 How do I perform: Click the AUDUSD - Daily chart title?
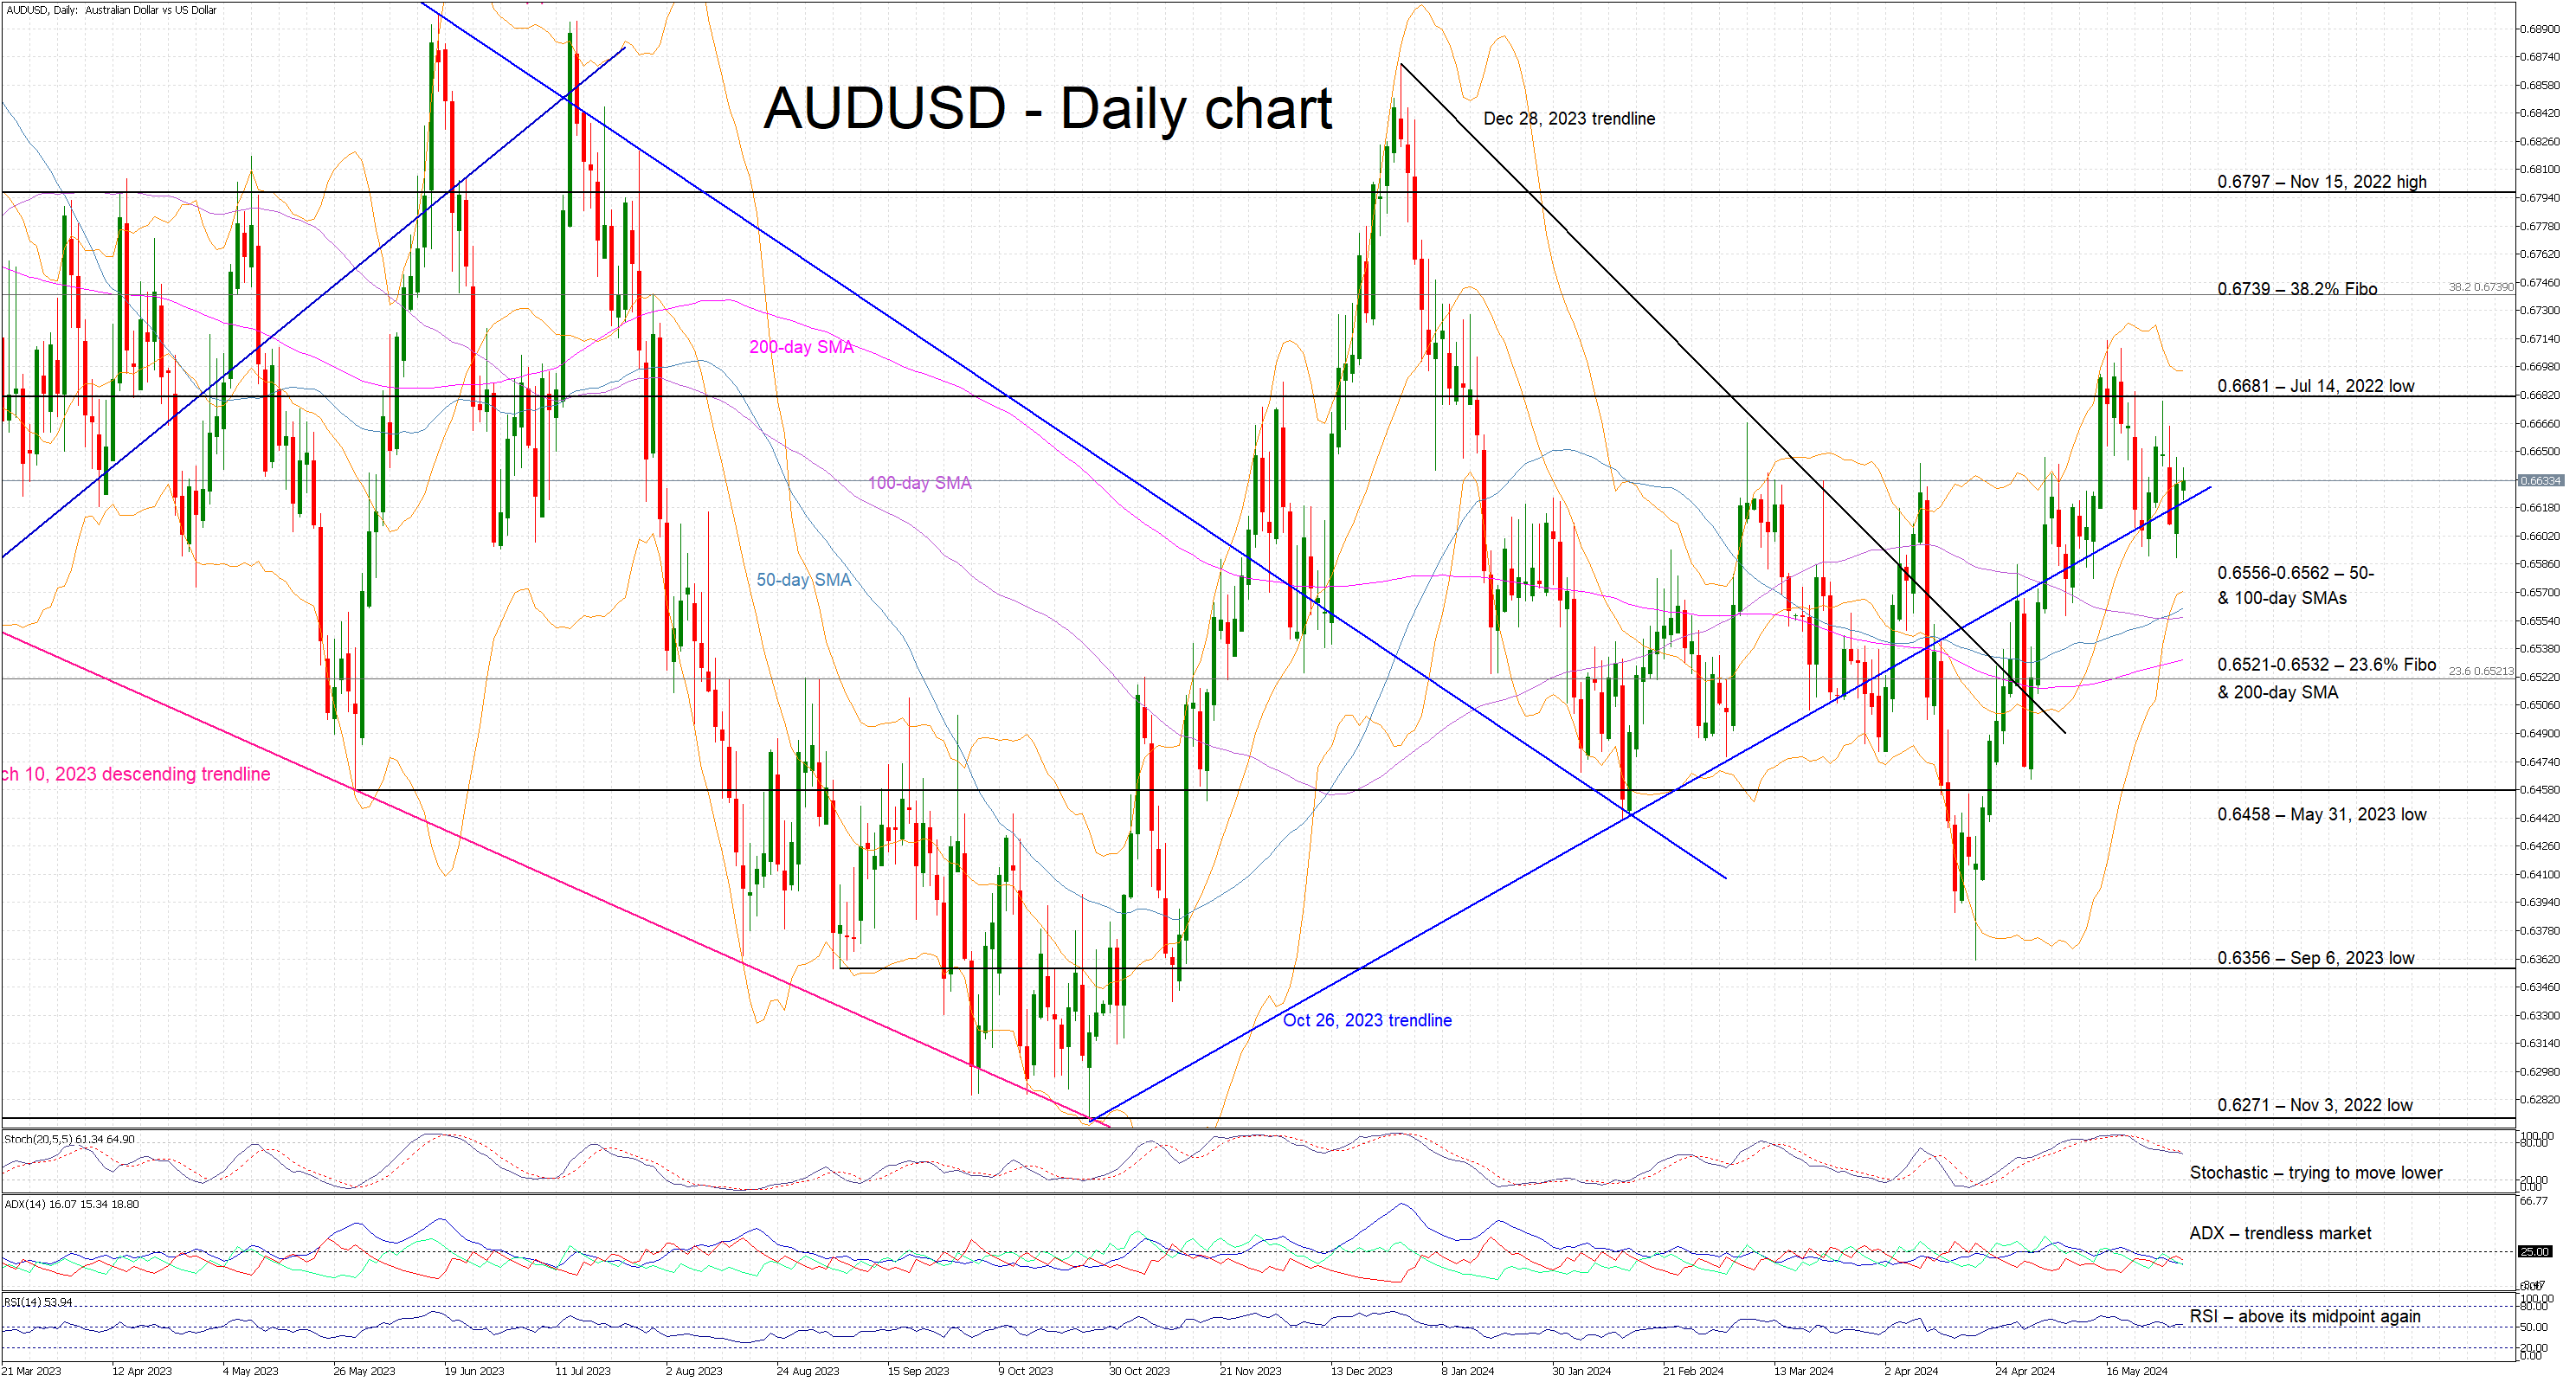point(1047,108)
